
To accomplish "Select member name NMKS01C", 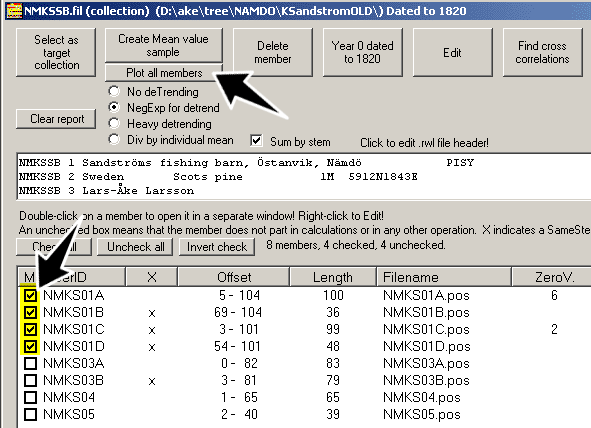I will tap(73, 329).
